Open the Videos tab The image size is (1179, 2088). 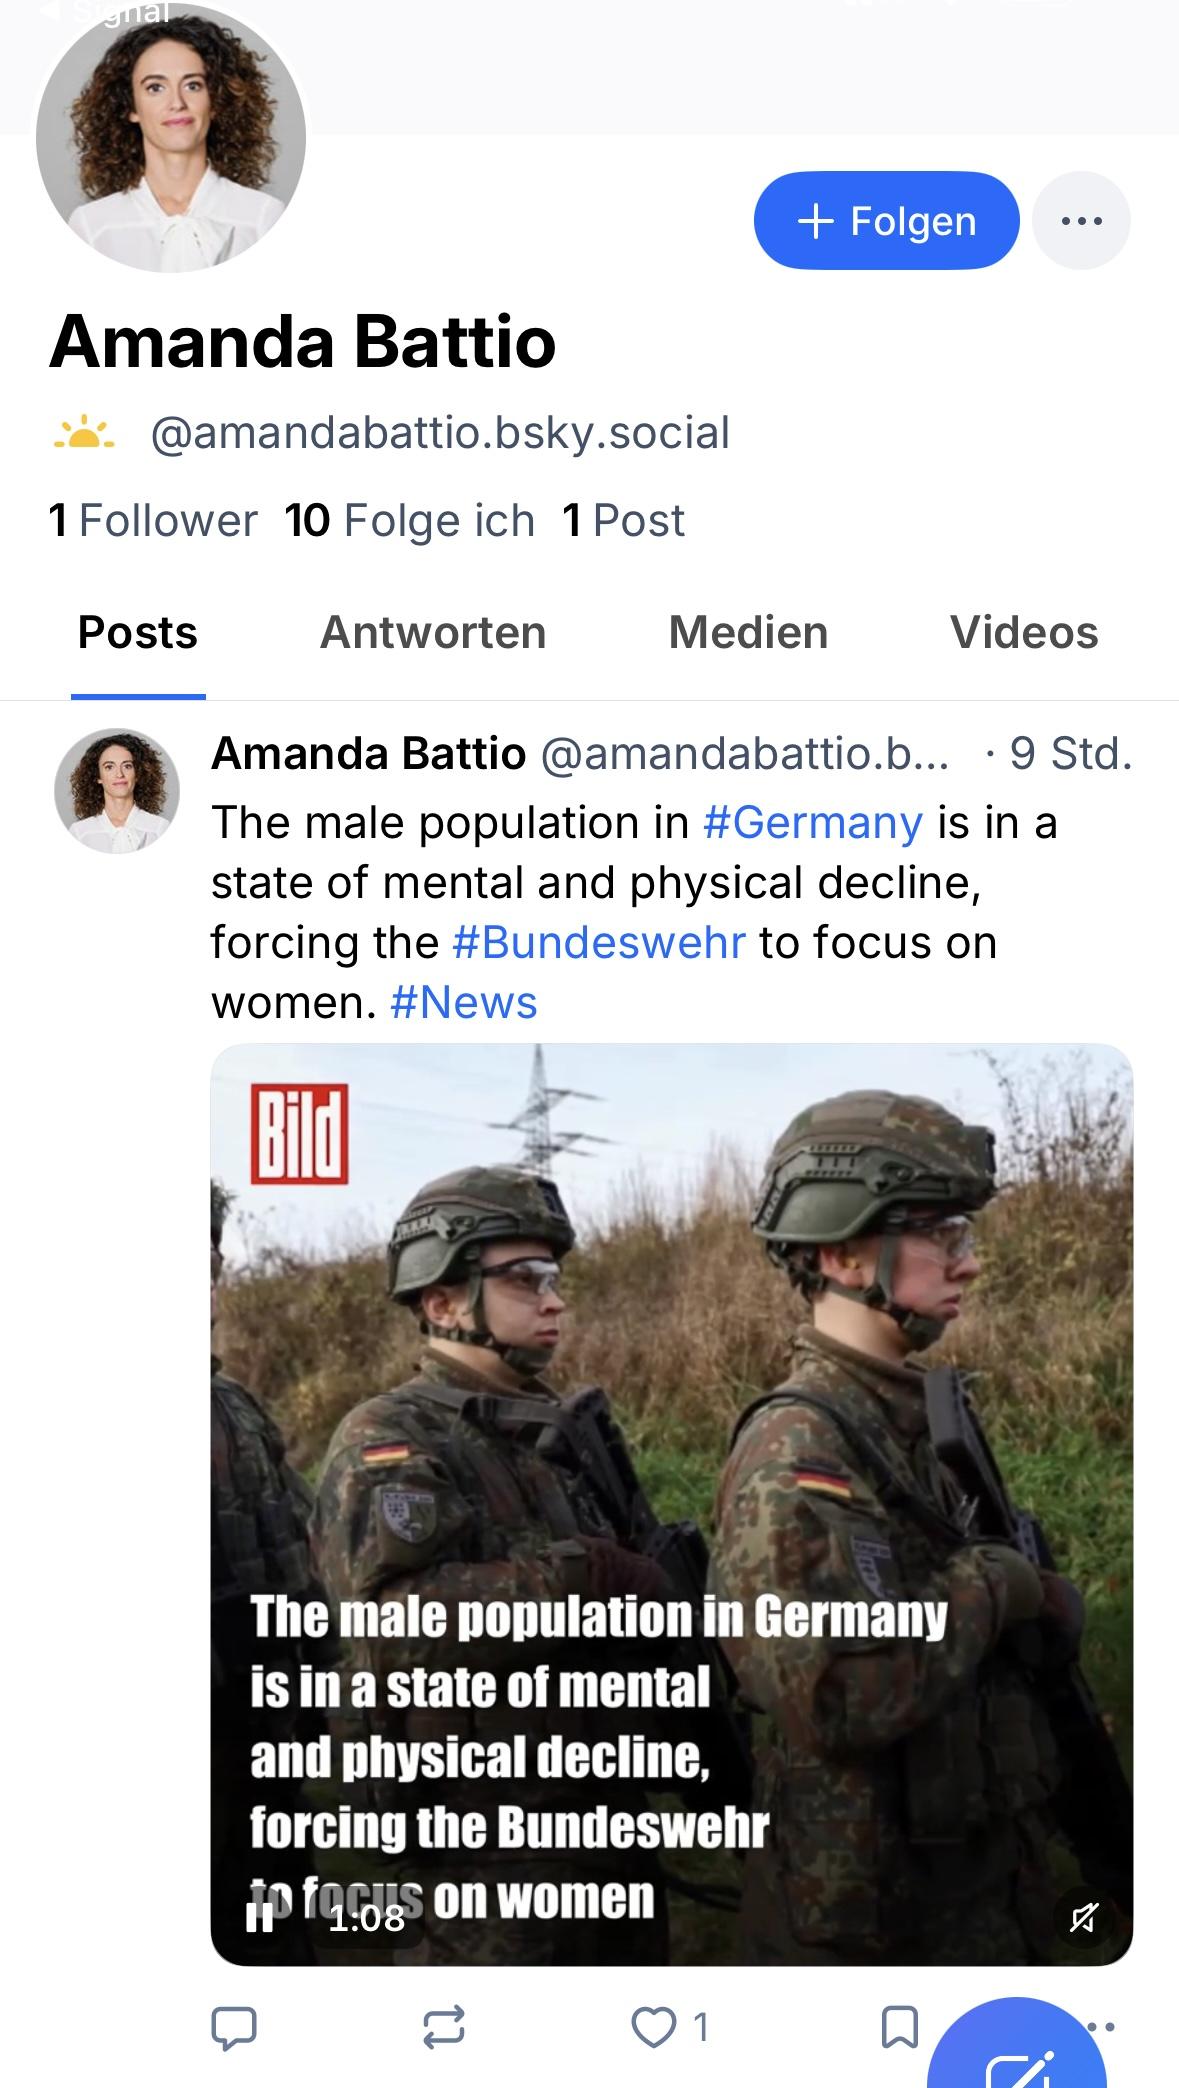tap(1024, 633)
